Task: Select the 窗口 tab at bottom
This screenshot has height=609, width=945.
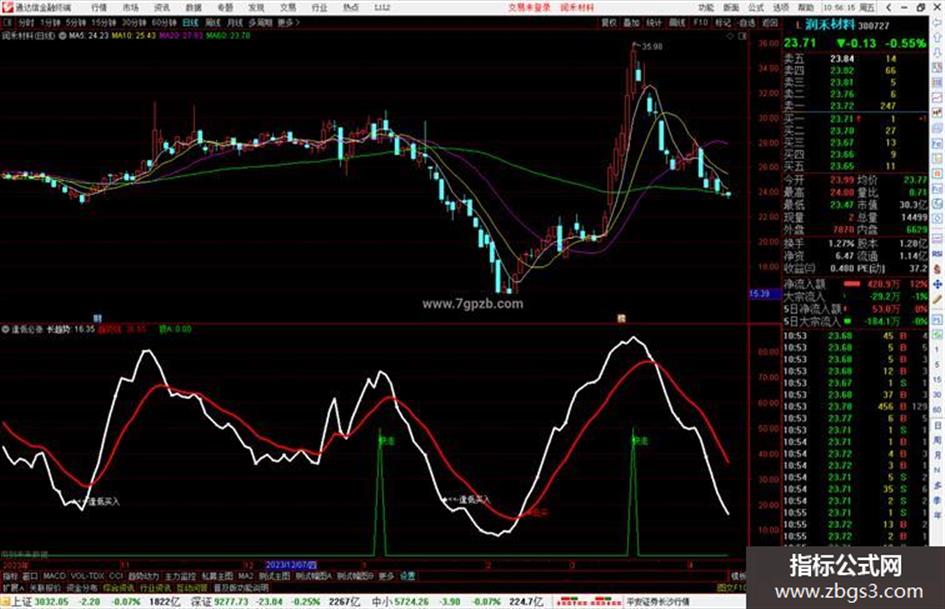Action: pos(30,576)
